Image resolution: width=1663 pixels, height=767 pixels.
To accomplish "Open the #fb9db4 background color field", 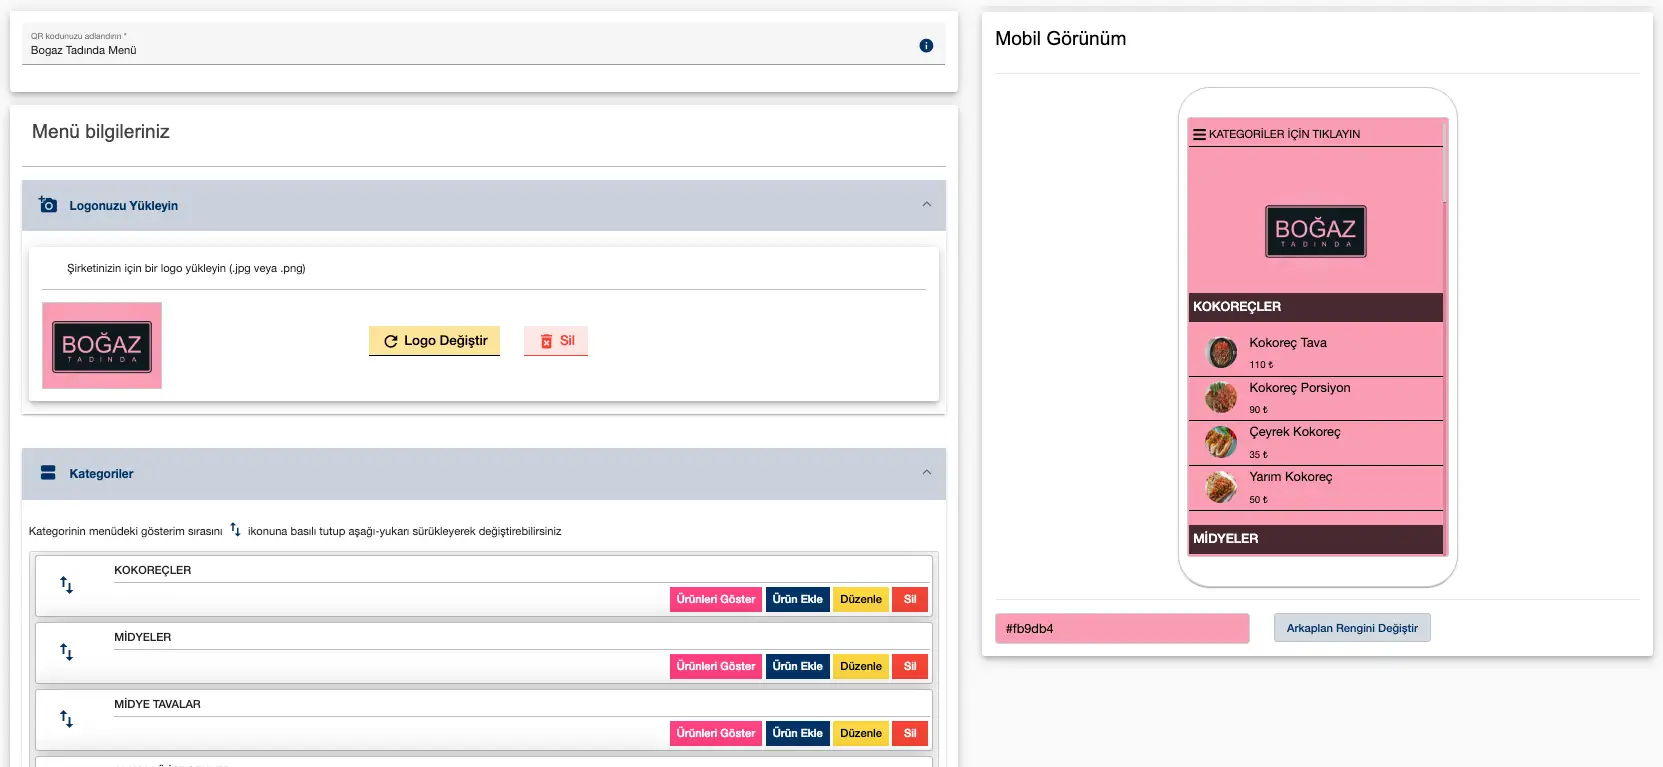I will (1122, 629).
